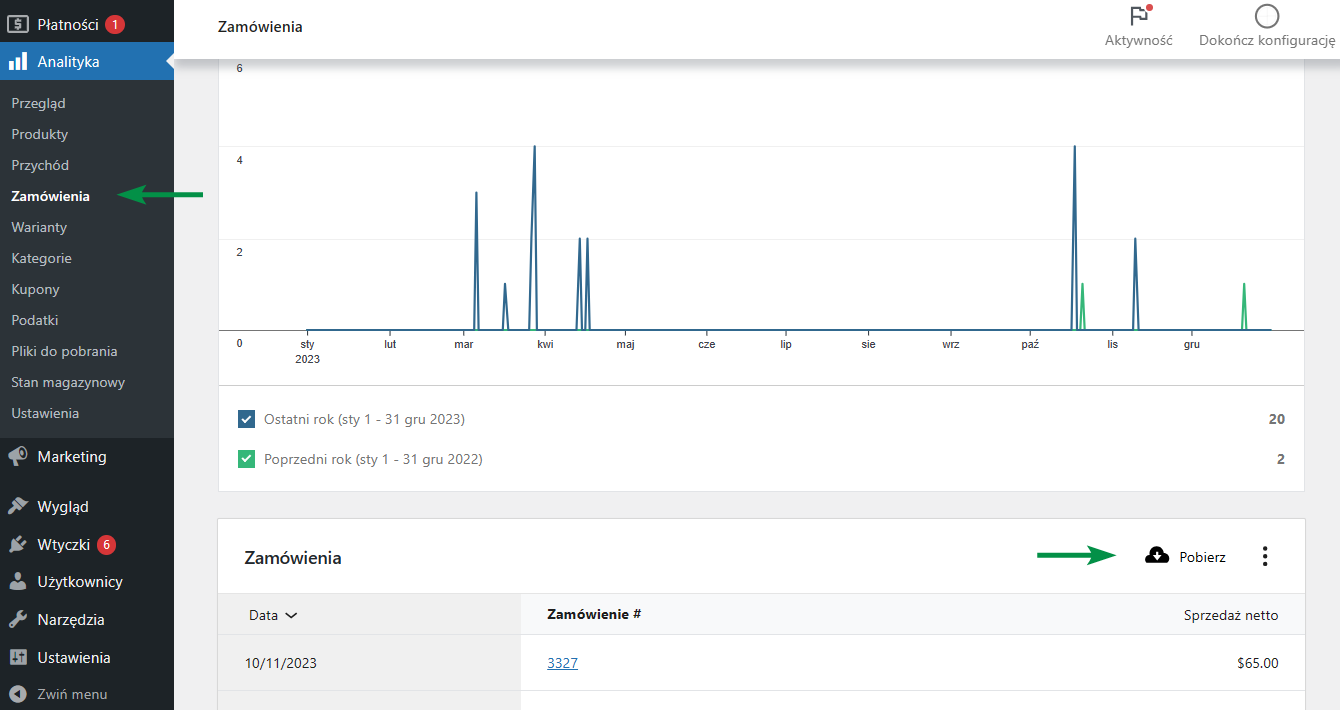Open Przychód analytics report
Image resolution: width=1340 pixels, height=710 pixels.
tap(40, 165)
